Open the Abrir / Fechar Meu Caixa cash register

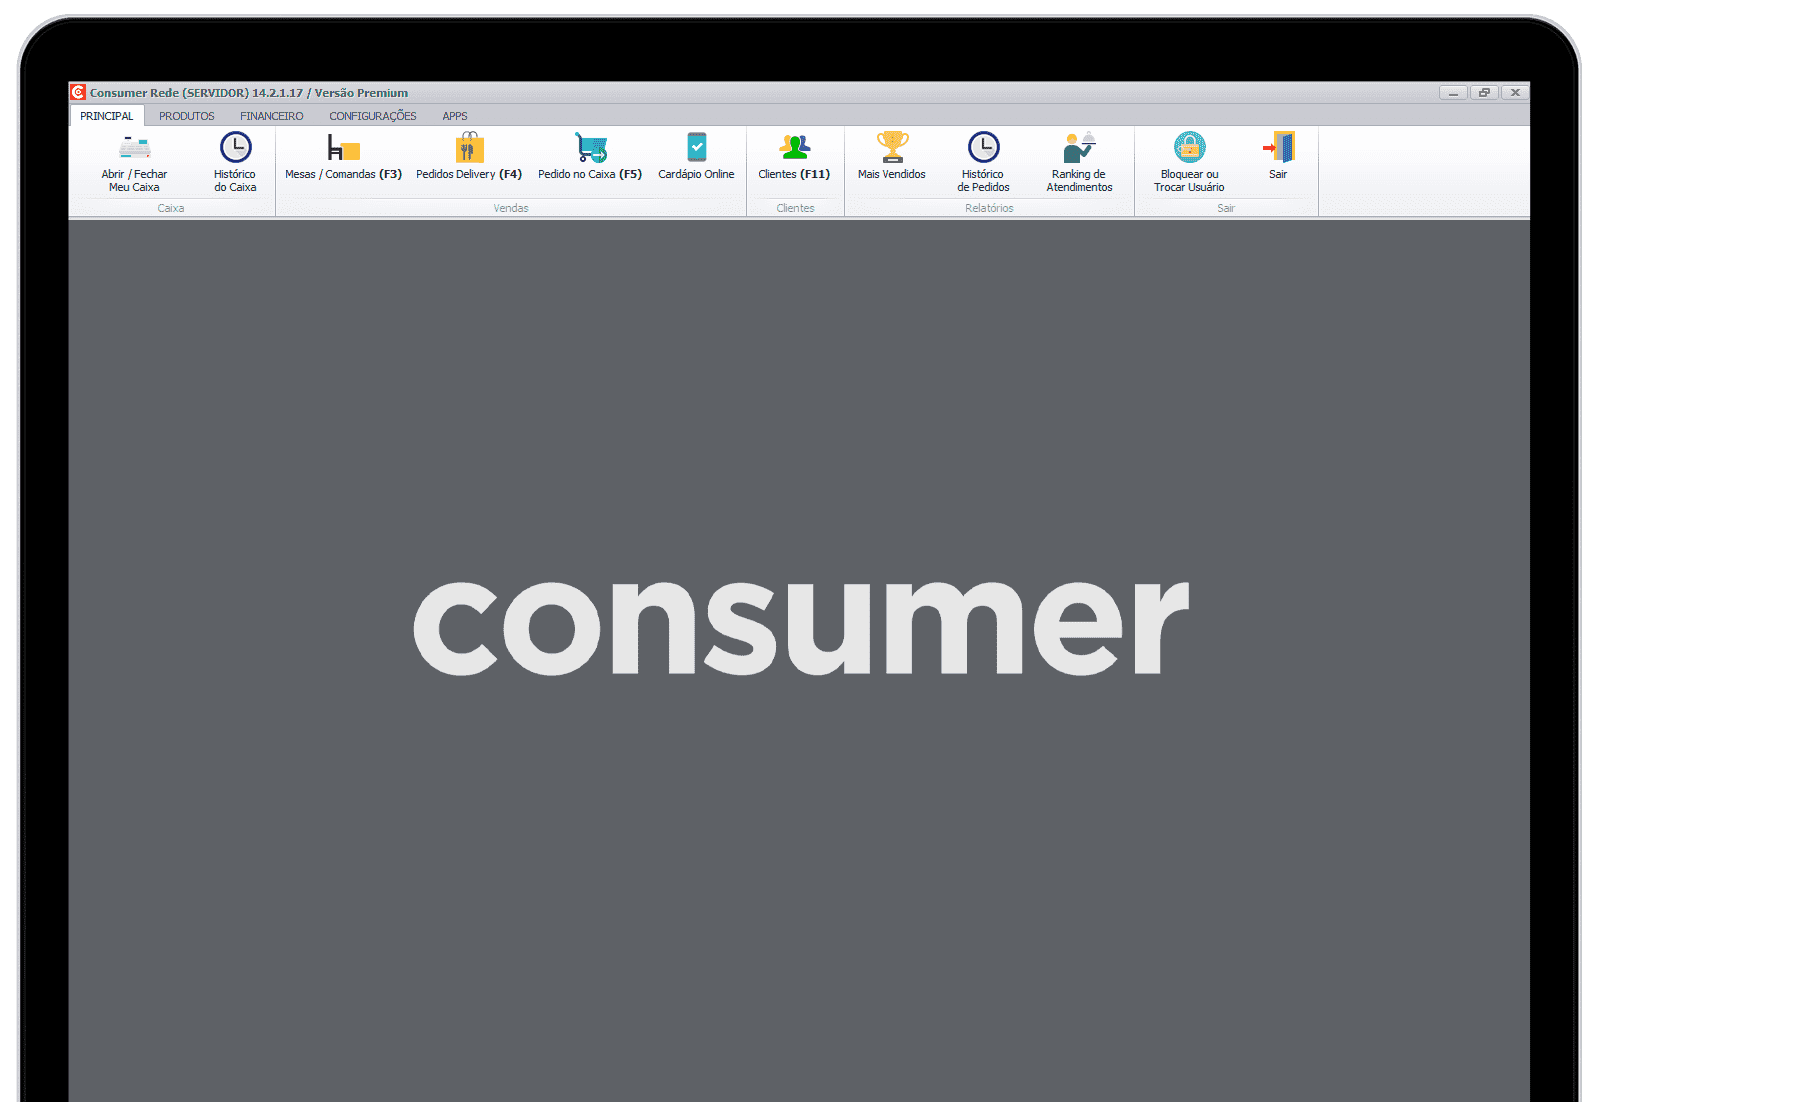point(134,162)
